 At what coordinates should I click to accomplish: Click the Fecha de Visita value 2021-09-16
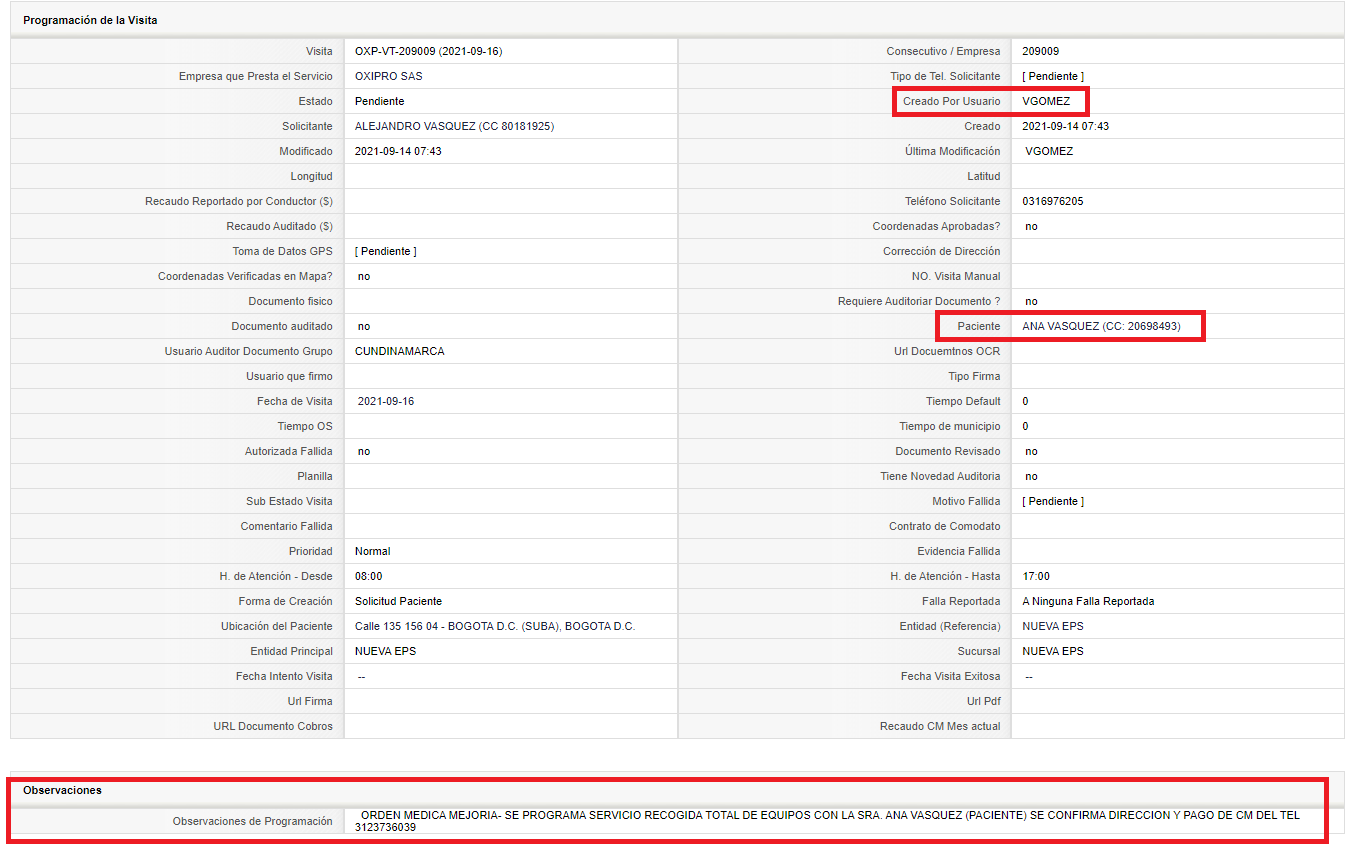click(386, 401)
